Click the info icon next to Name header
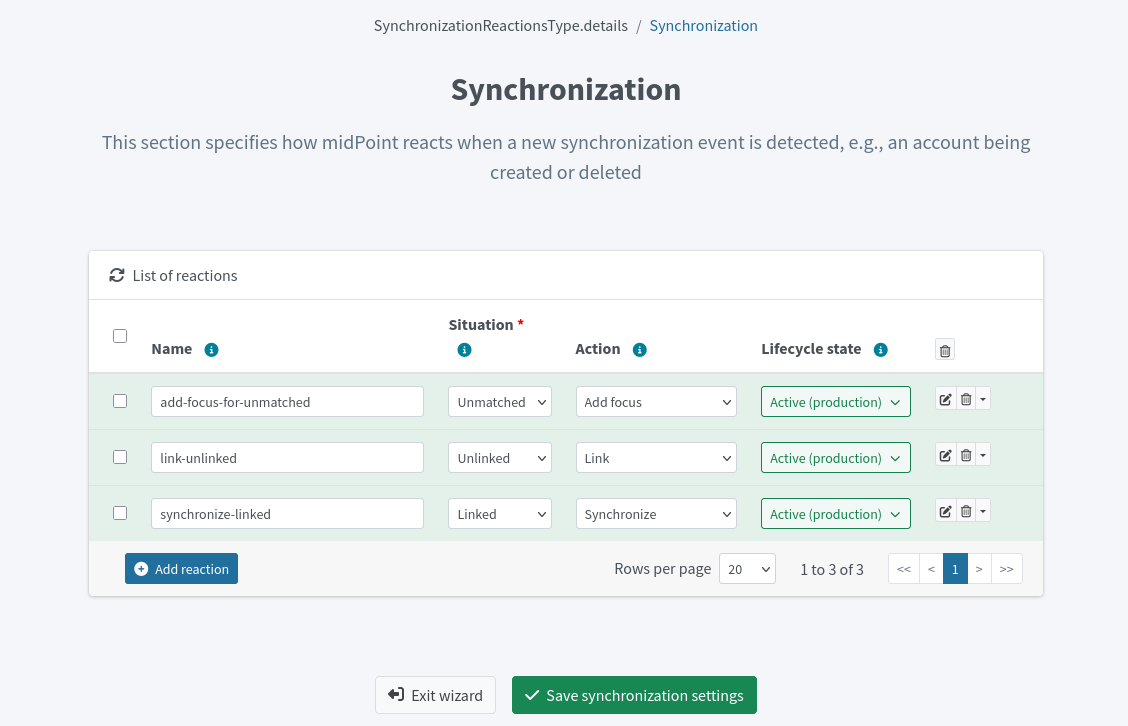 [211, 349]
